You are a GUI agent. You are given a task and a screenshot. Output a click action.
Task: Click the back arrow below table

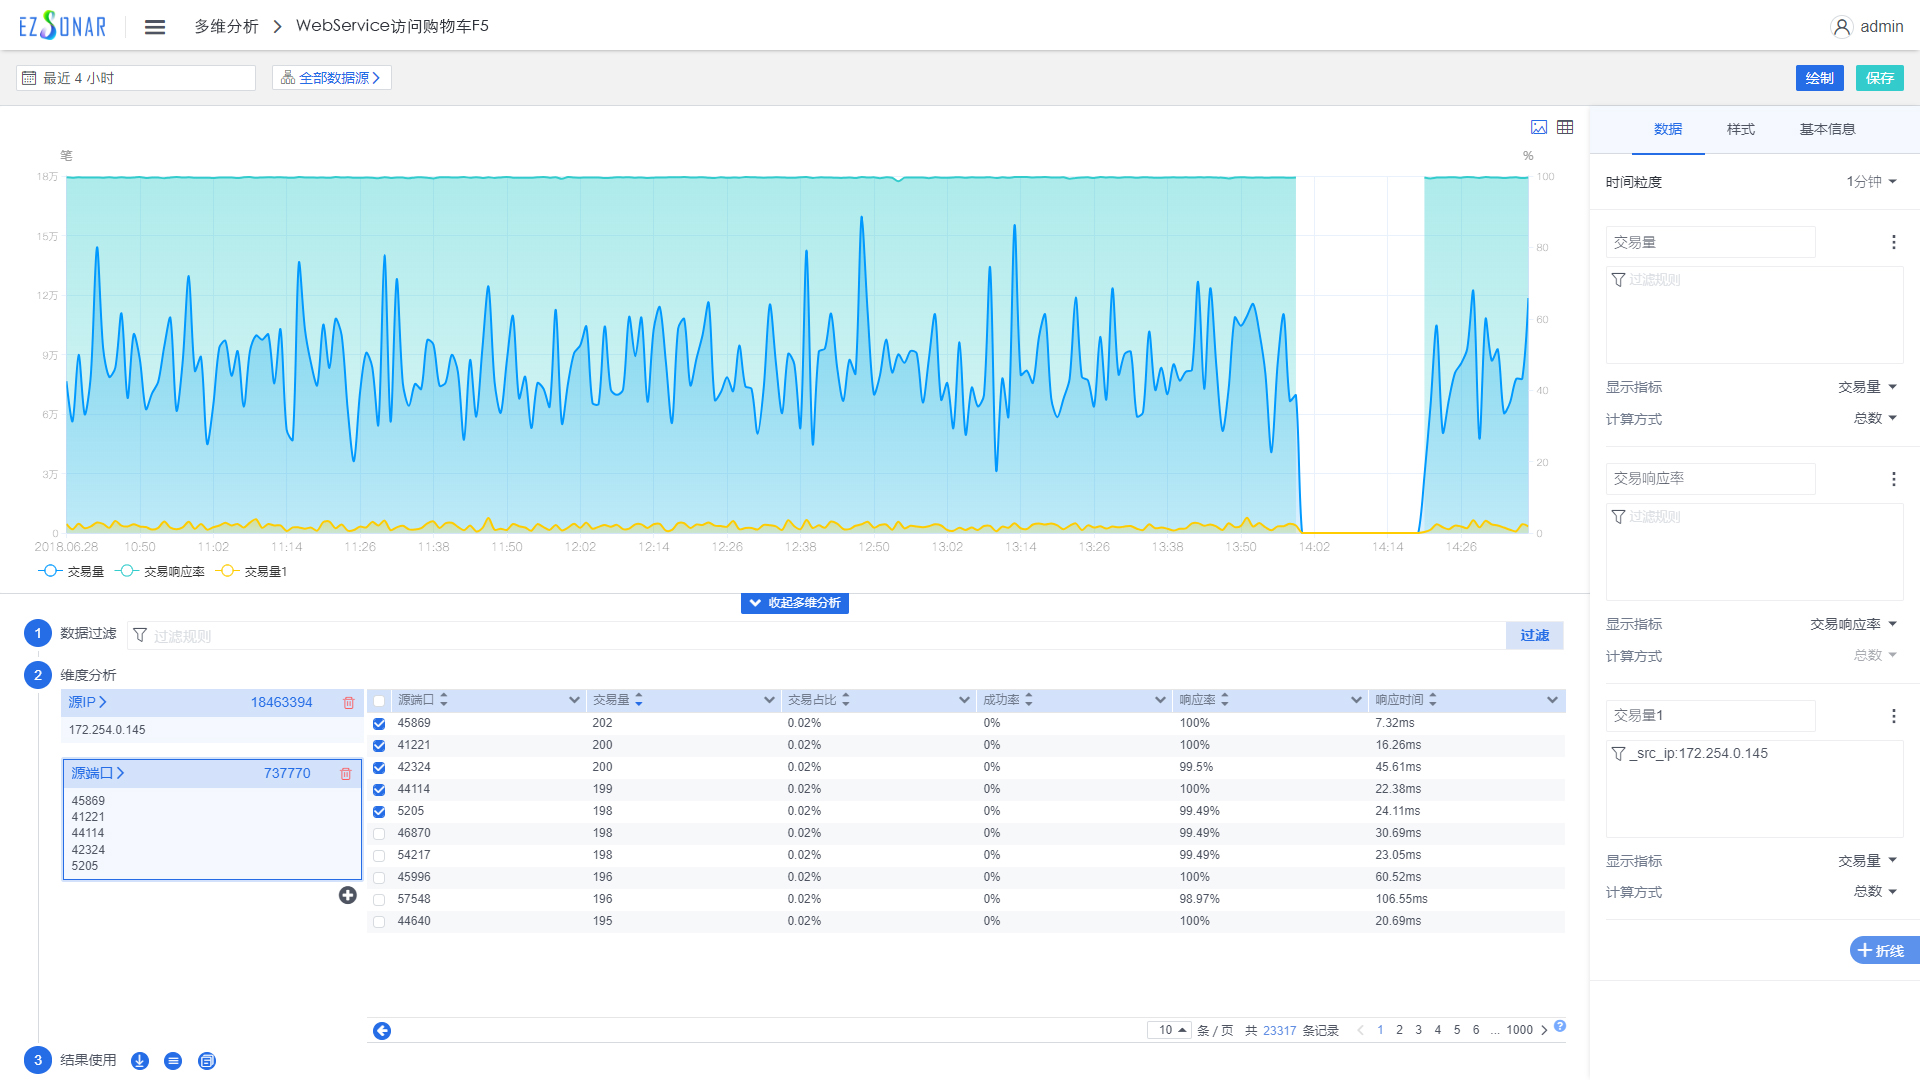[382, 1031]
